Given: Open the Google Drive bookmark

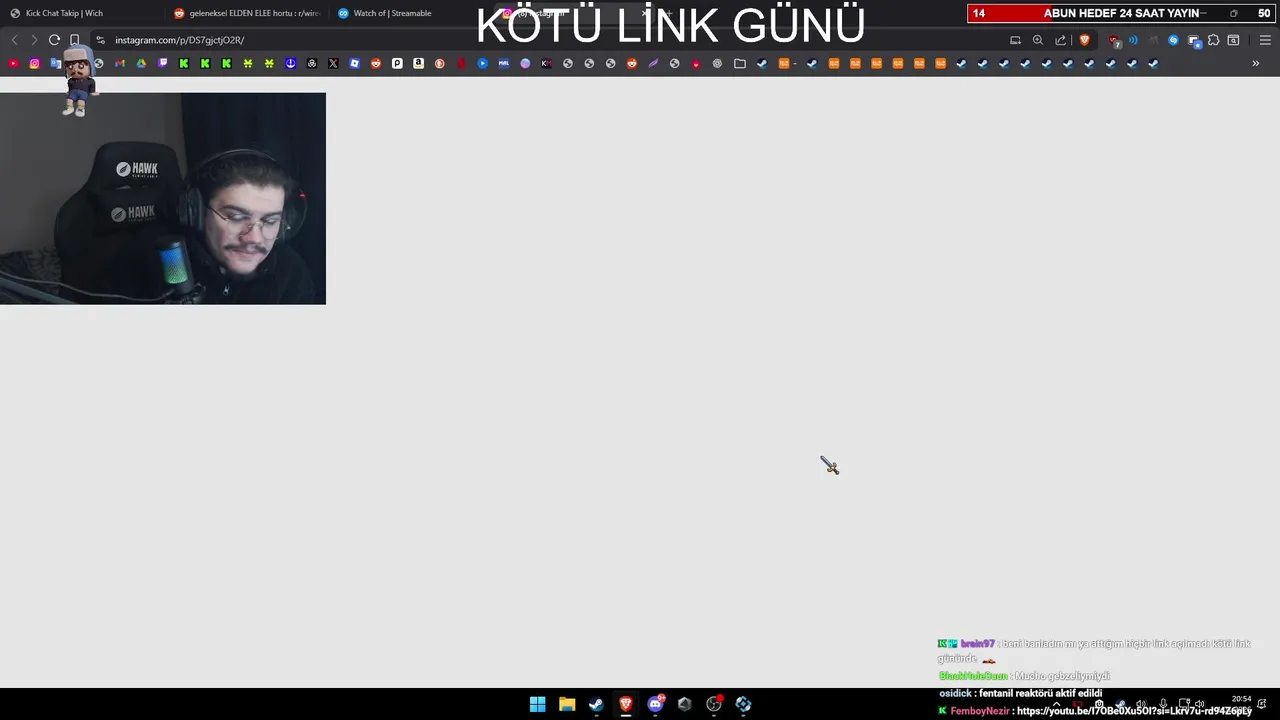Looking at the screenshot, I should pos(141,64).
